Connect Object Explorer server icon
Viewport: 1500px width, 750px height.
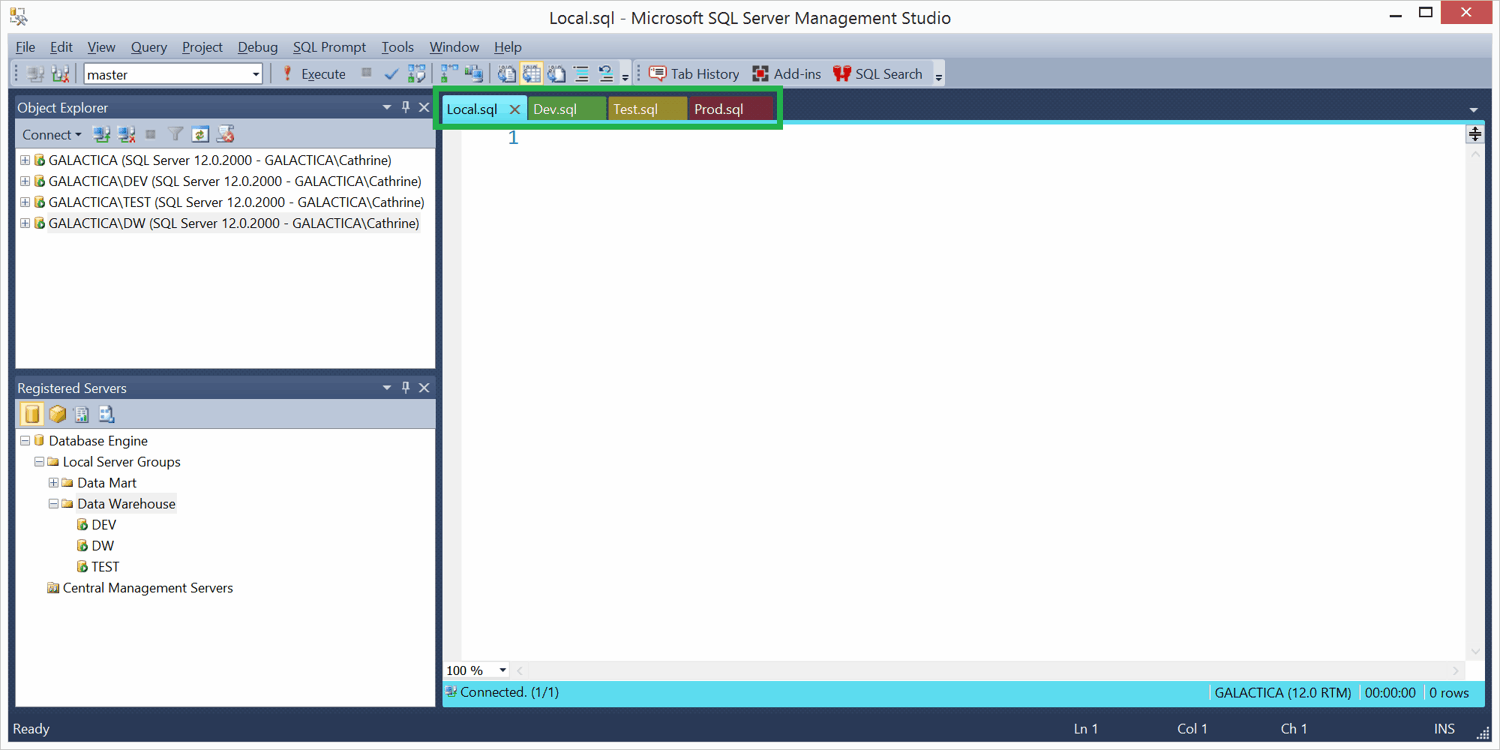tap(101, 134)
